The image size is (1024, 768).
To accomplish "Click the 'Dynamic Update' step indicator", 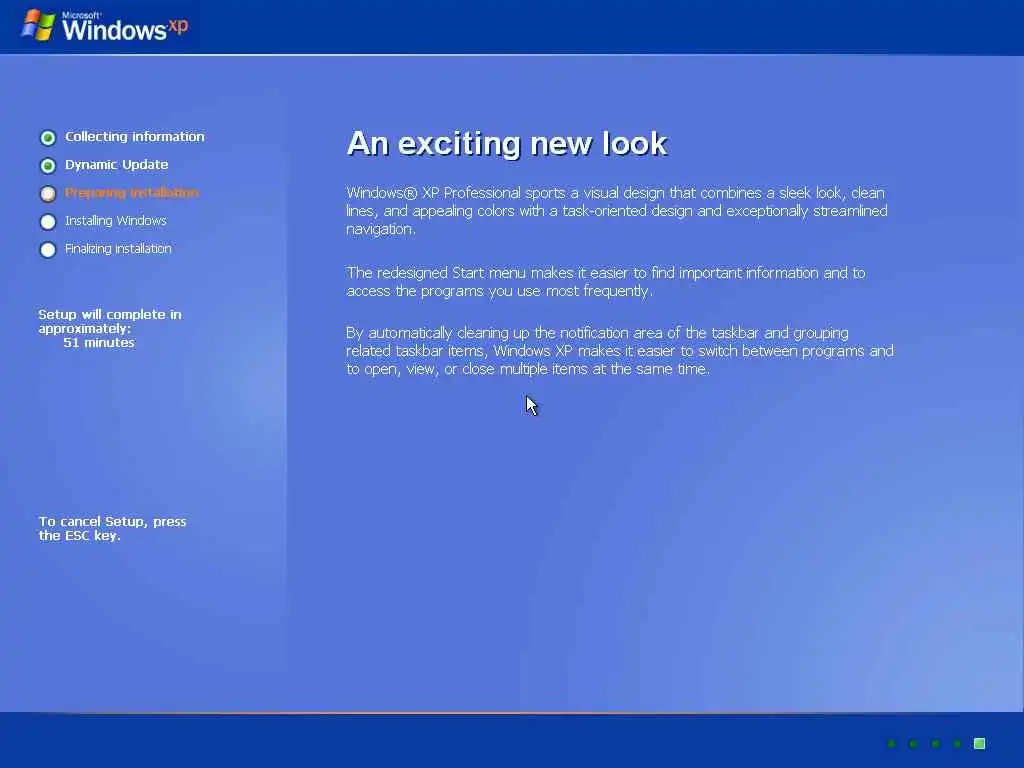I will coord(48,165).
